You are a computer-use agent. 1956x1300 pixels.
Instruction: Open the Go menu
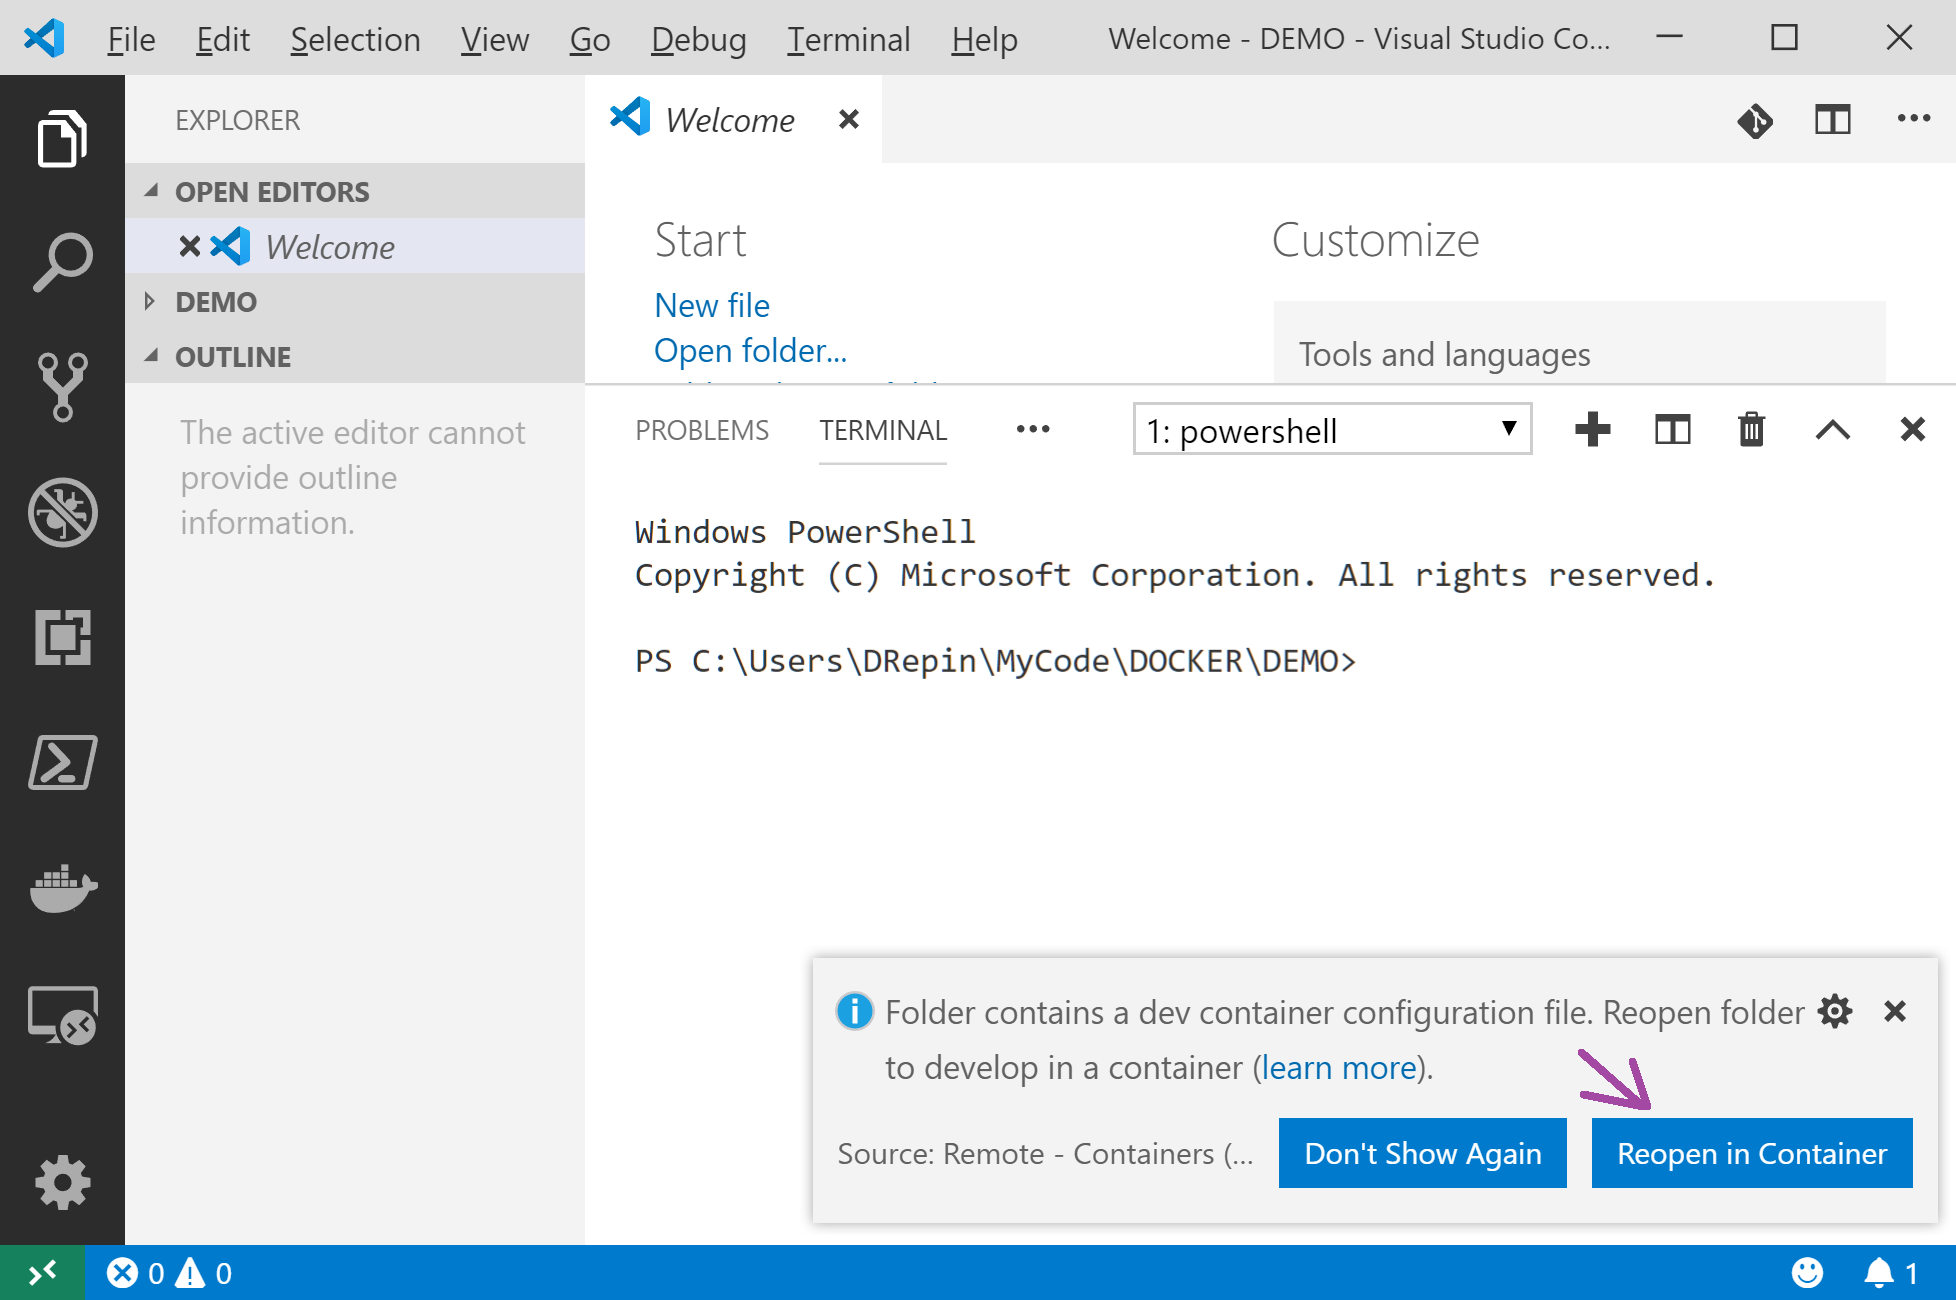point(590,39)
